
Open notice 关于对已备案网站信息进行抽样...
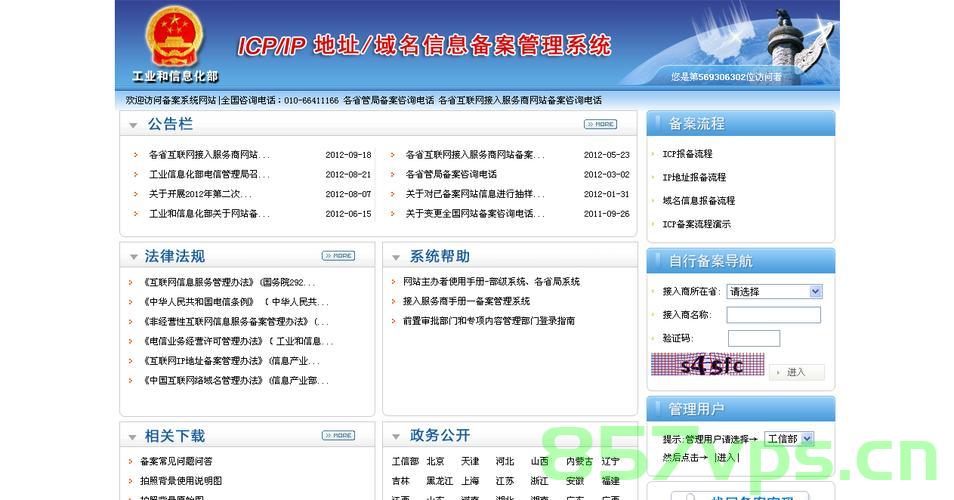pos(475,193)
